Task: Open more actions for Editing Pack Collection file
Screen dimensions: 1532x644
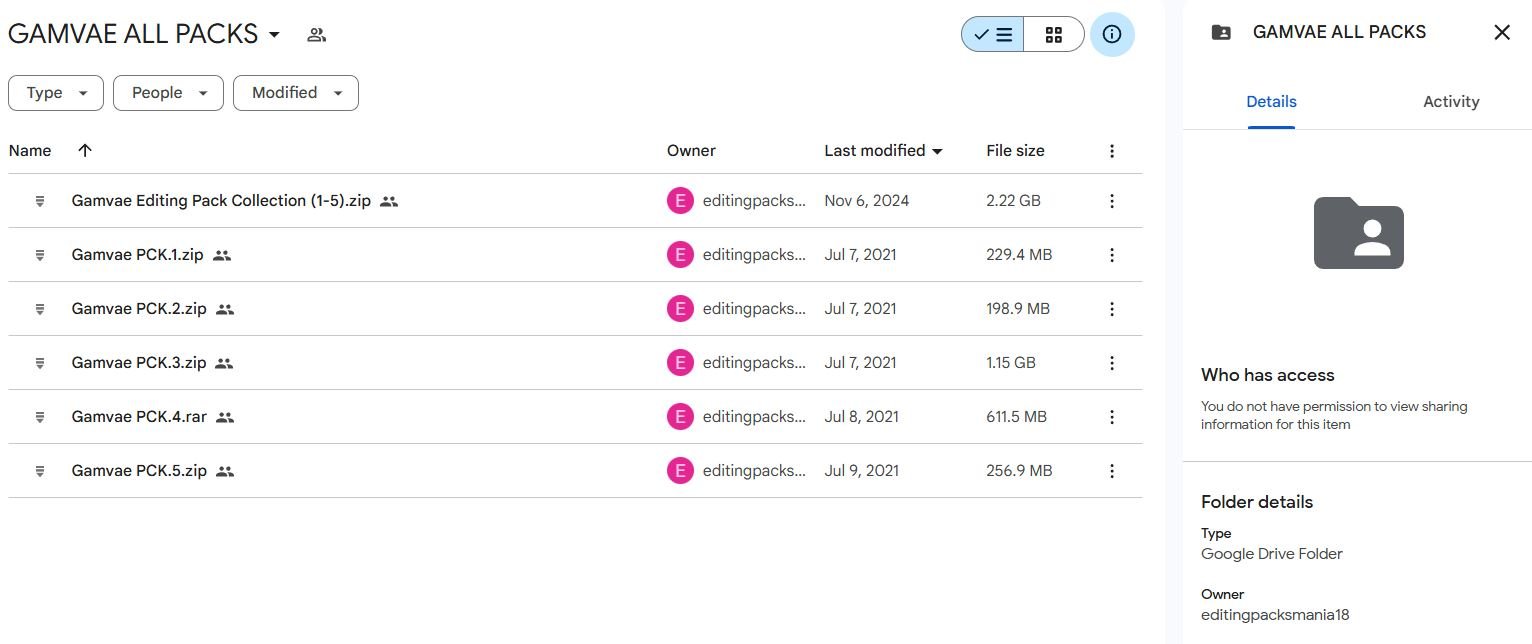Action: (x=1112, y=201)
